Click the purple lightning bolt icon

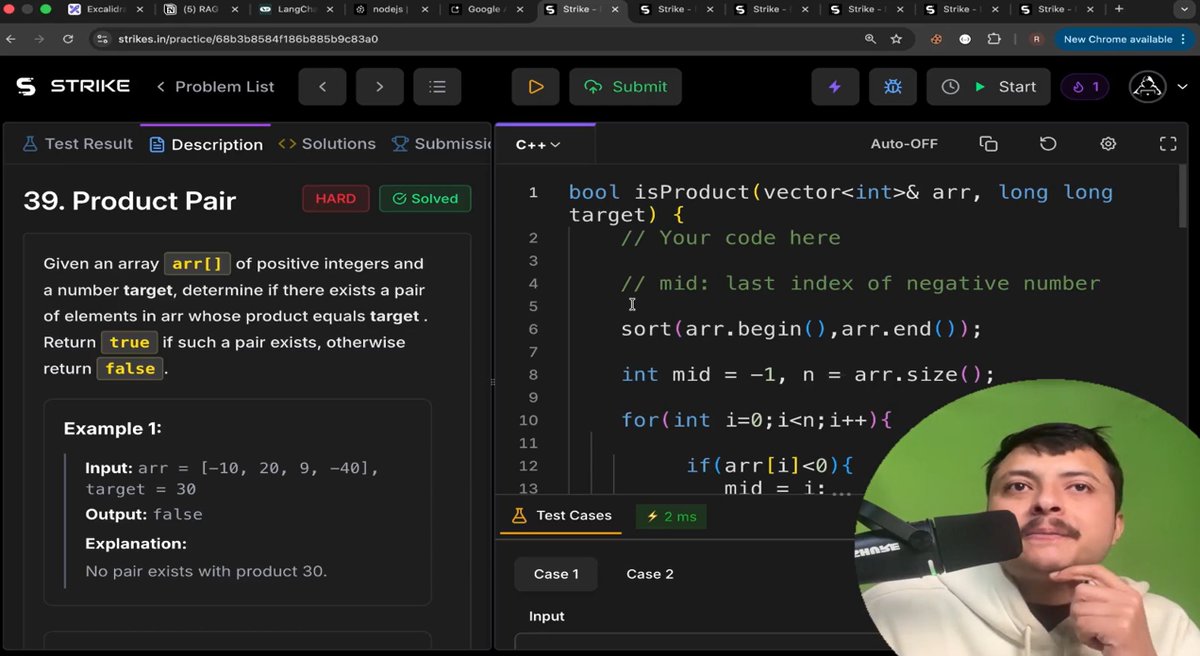[x=834, y=87]
